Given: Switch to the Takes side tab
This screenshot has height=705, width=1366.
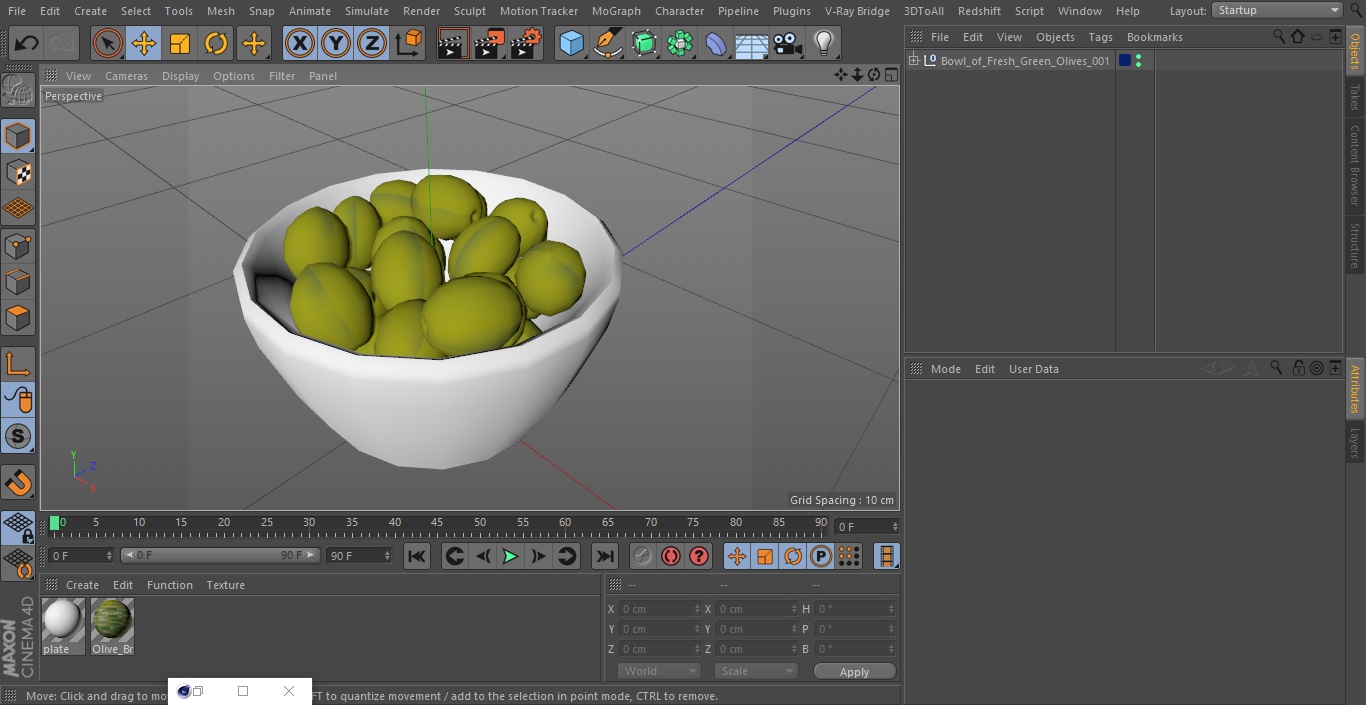Looking at the screenshot, I should pos(1355,97).
